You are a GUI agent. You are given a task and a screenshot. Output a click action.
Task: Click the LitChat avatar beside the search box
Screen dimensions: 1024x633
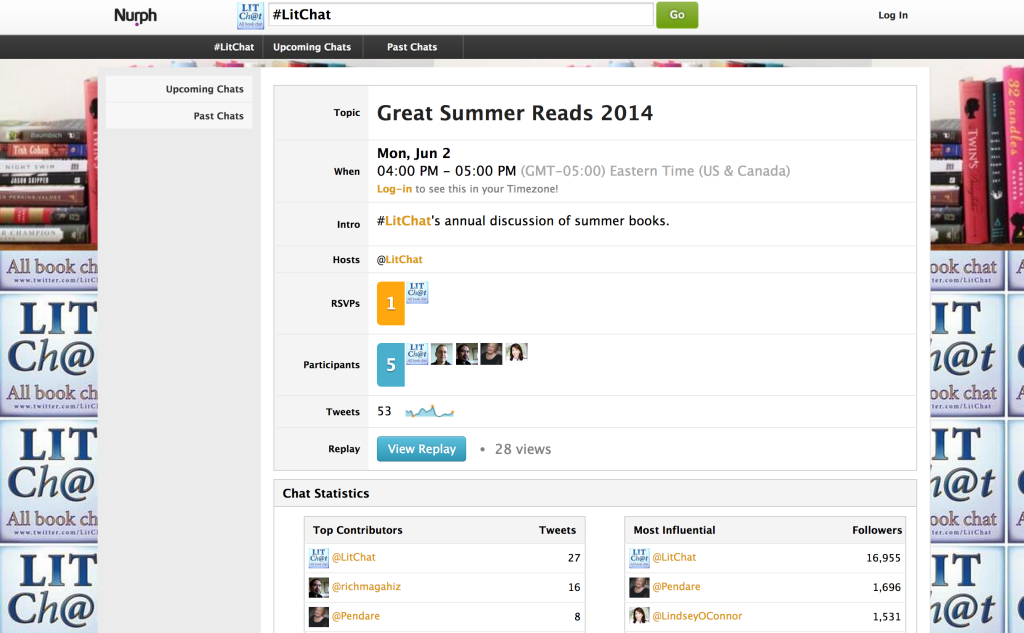[250, 16]
